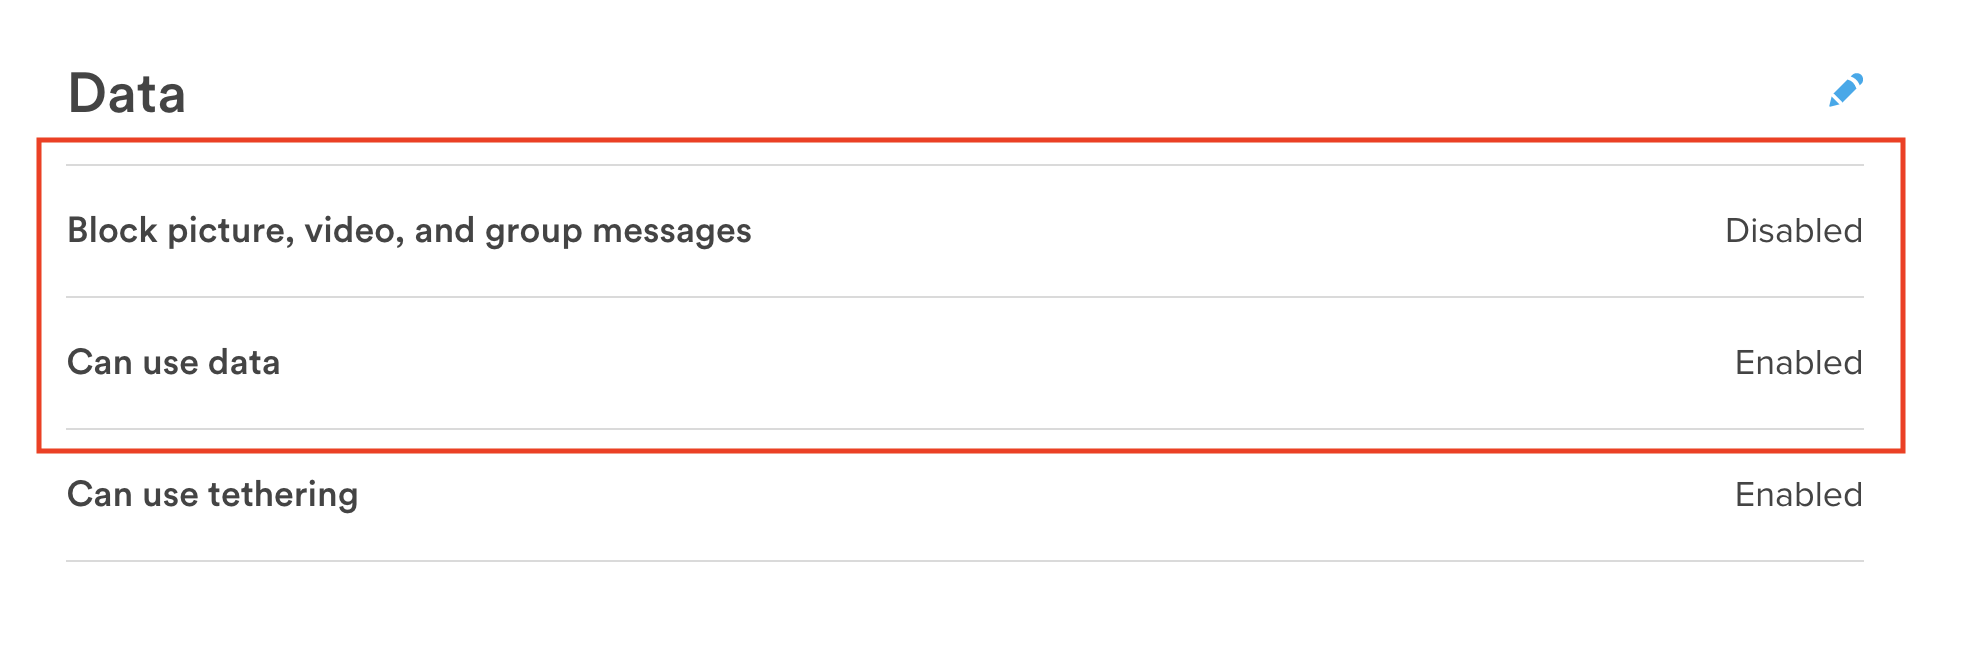Expand the Can use tethering row
The height and width of the screenshot is (666, 1966).
[x=214, y=493]
